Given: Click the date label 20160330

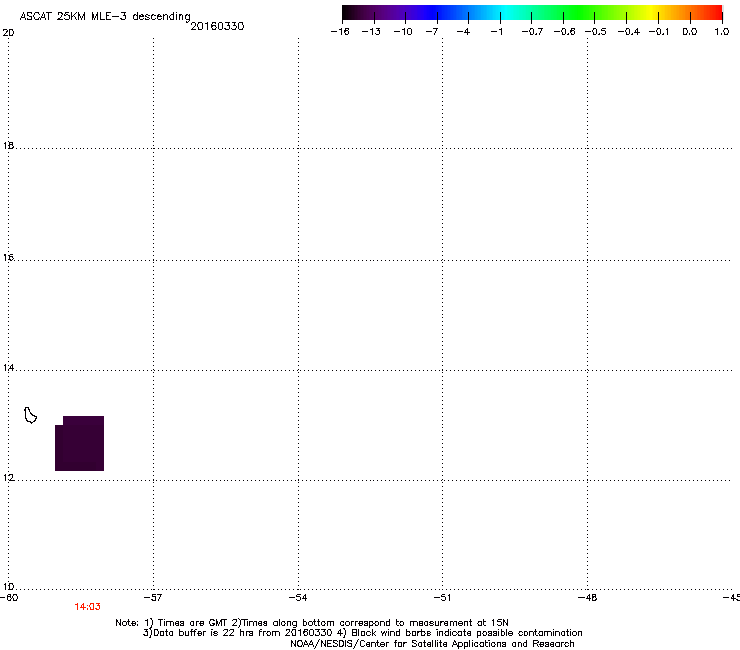Looking at the screenshot, I should coord(217,26).
